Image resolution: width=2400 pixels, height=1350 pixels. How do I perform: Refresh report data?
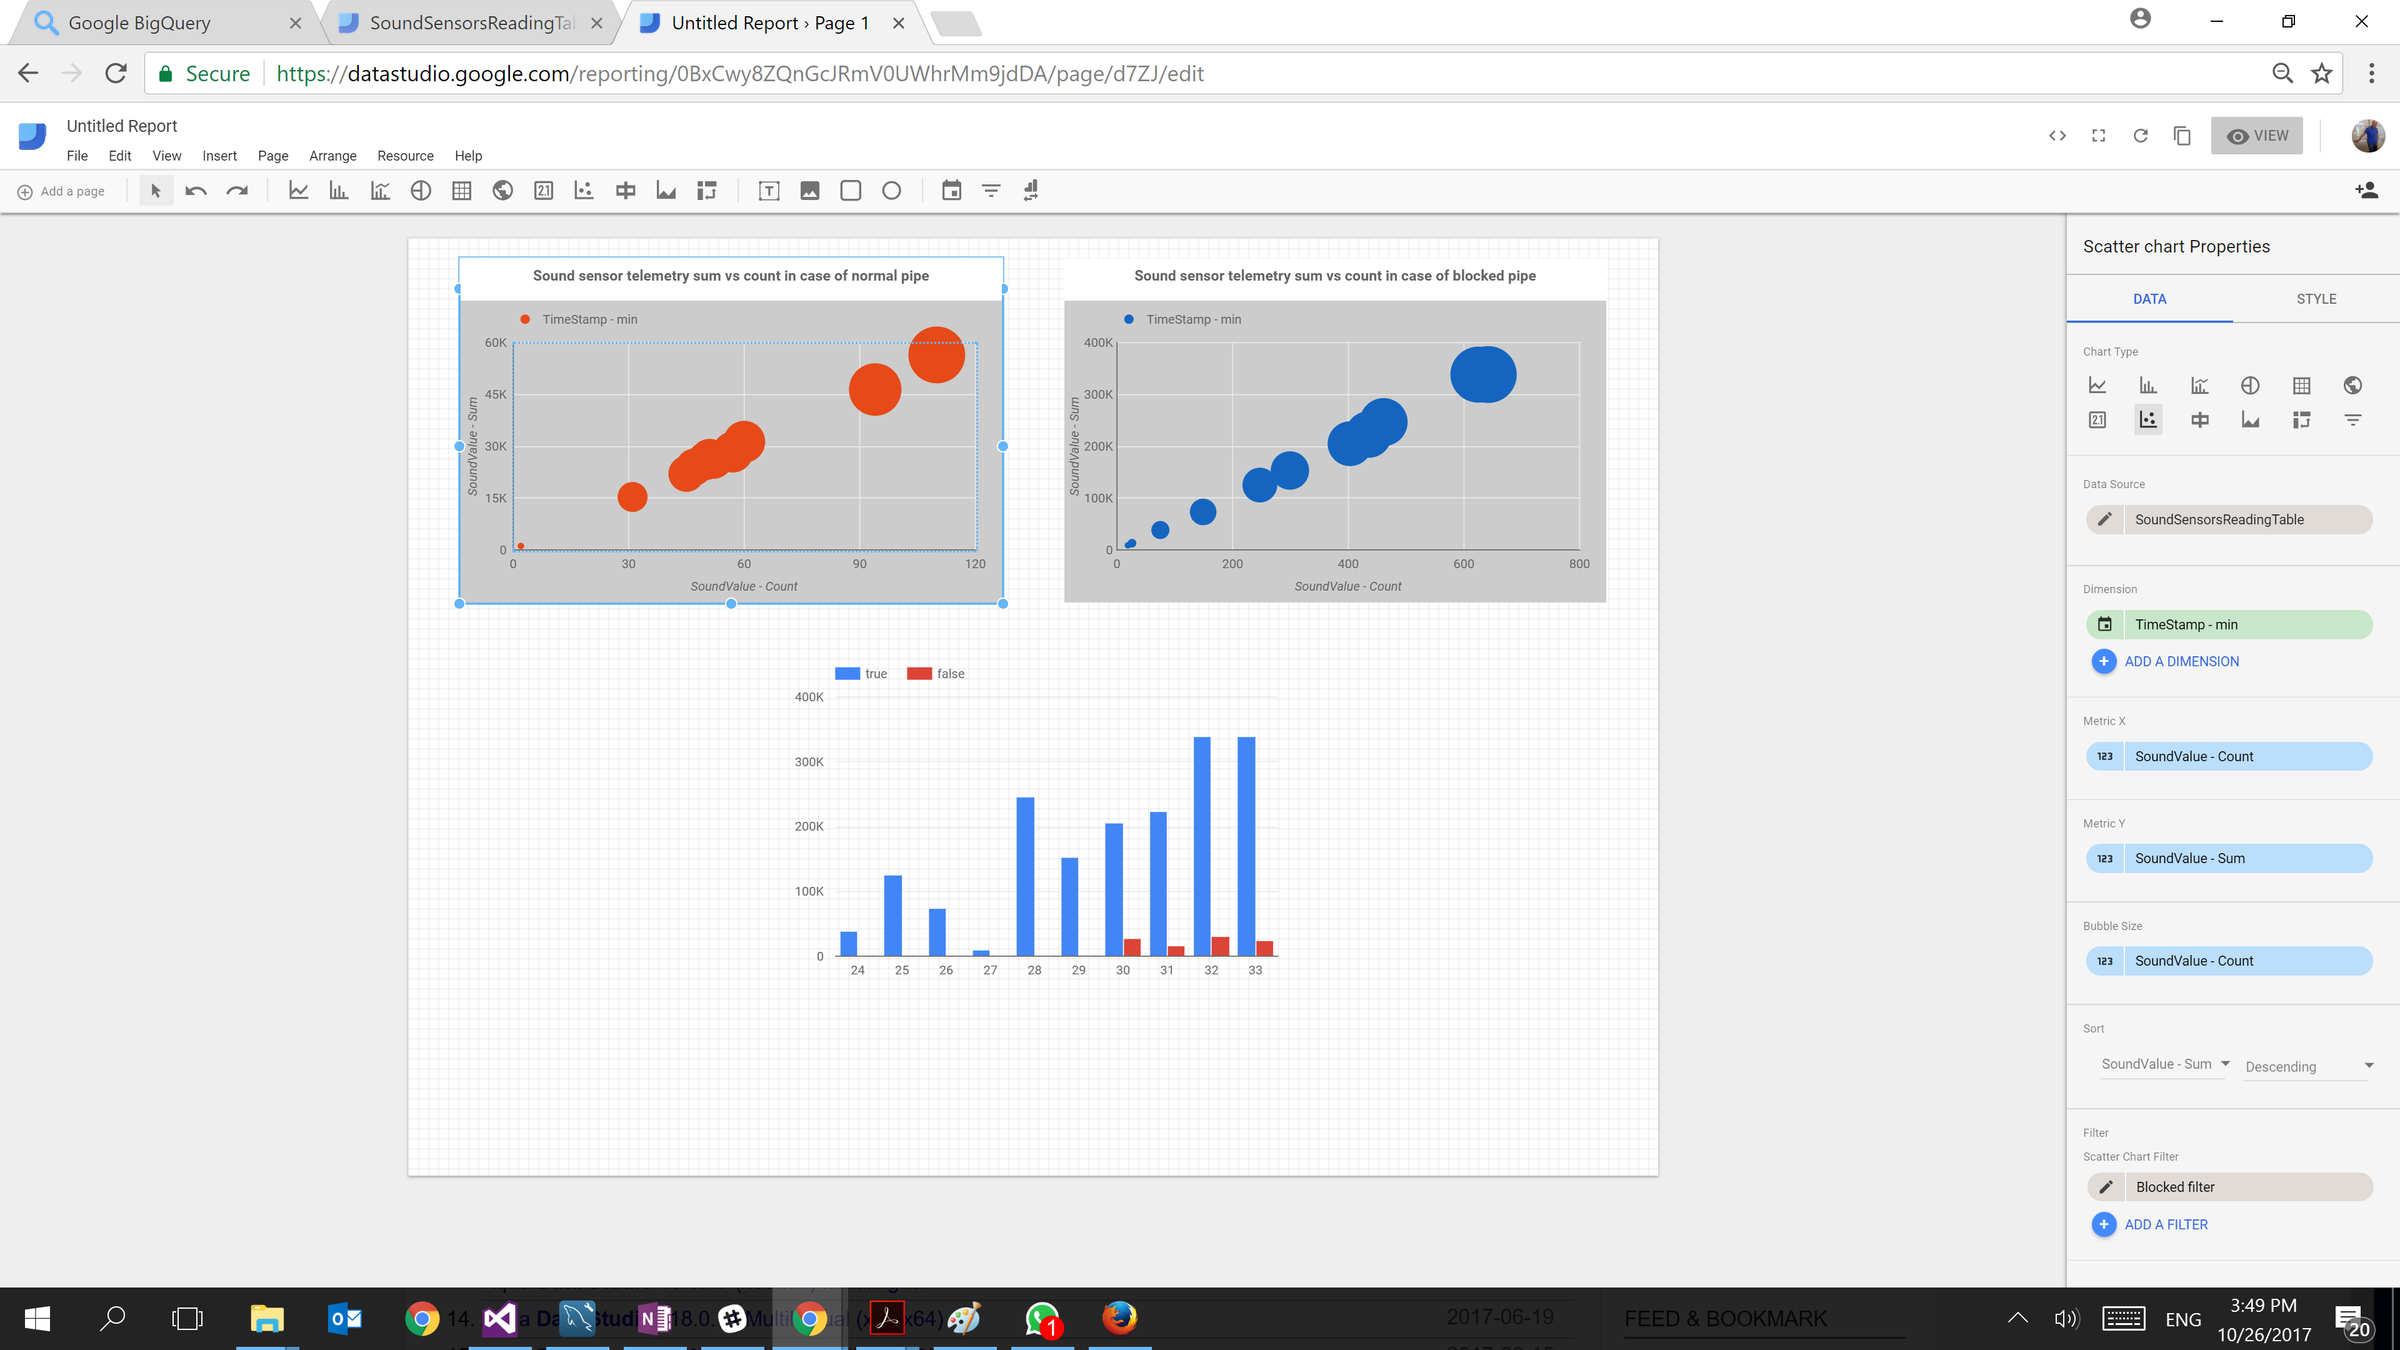click(2141, 136)
